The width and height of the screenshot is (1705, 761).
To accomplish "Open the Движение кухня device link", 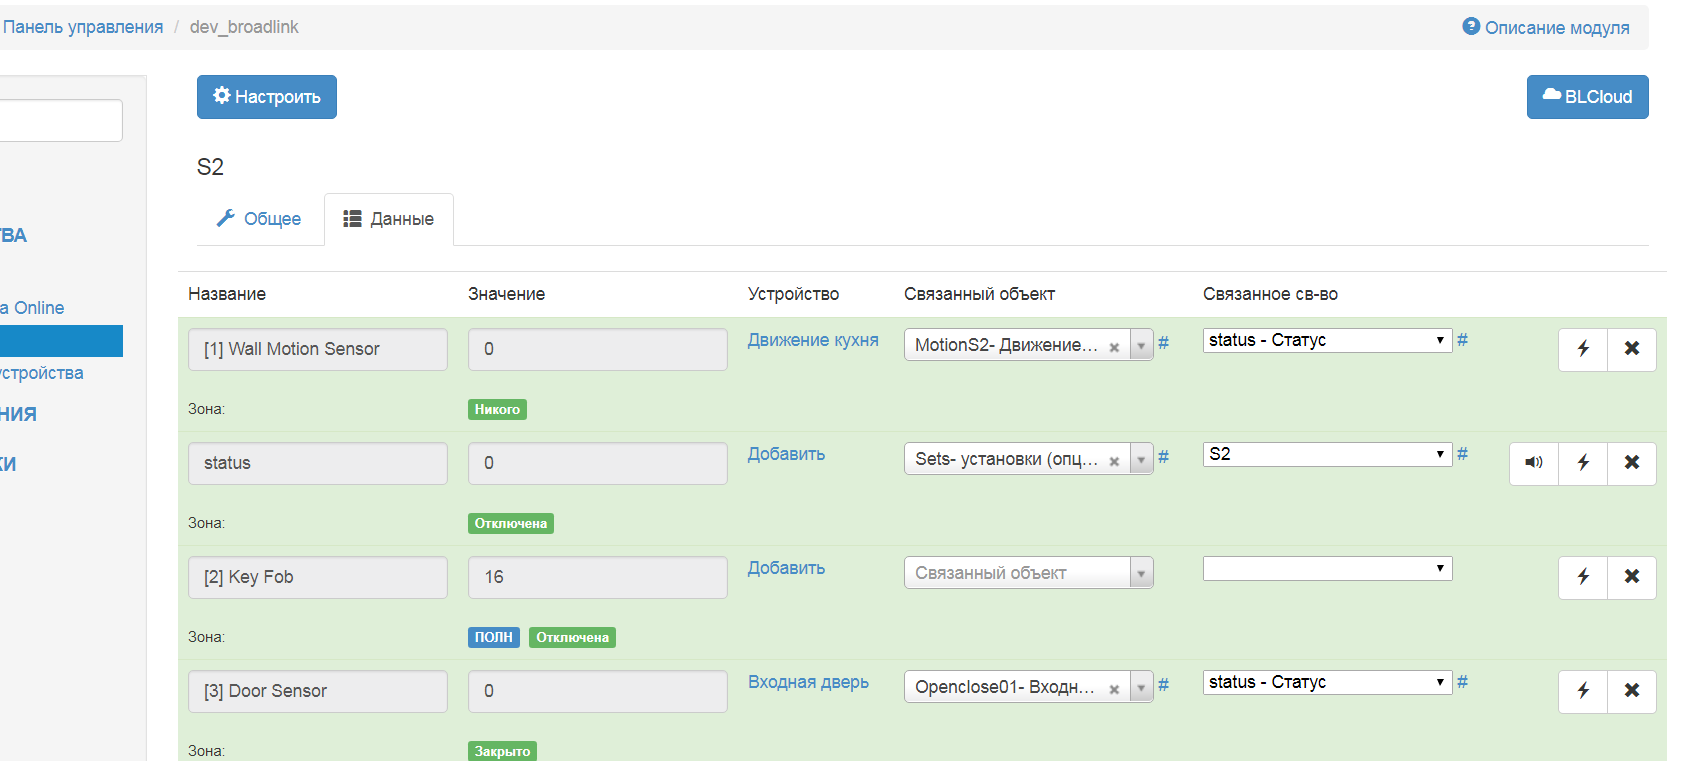I will click(x=813, y=340).
